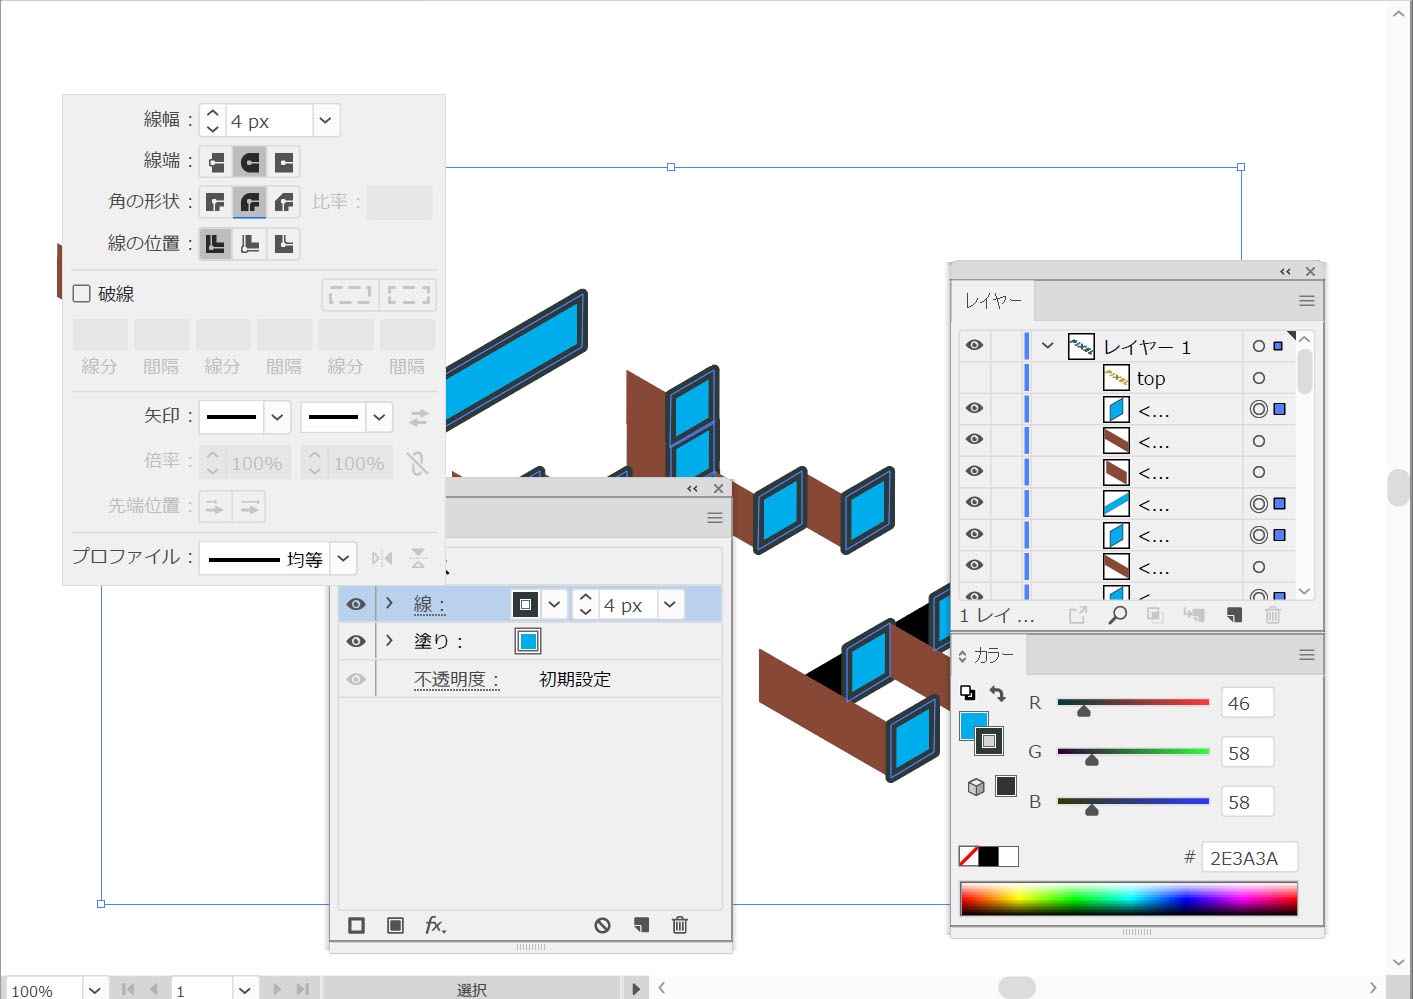Click the clear appearance icon
1413x999 pixels.
coord(602,925)
